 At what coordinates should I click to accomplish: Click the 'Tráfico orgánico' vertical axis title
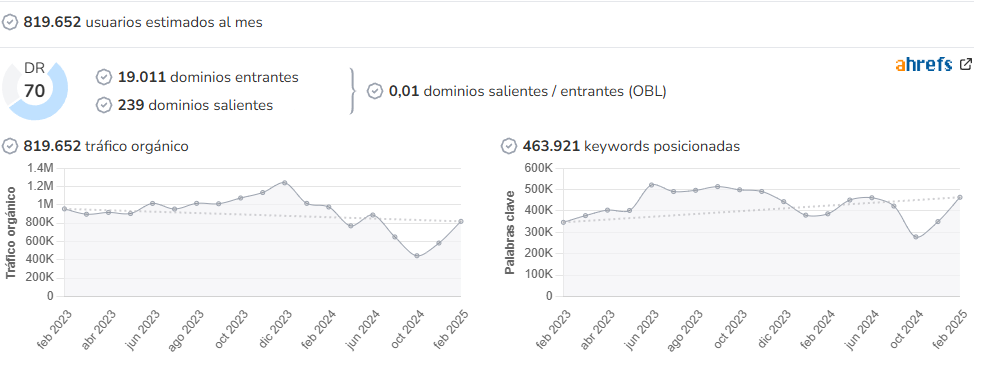(10, 232)
